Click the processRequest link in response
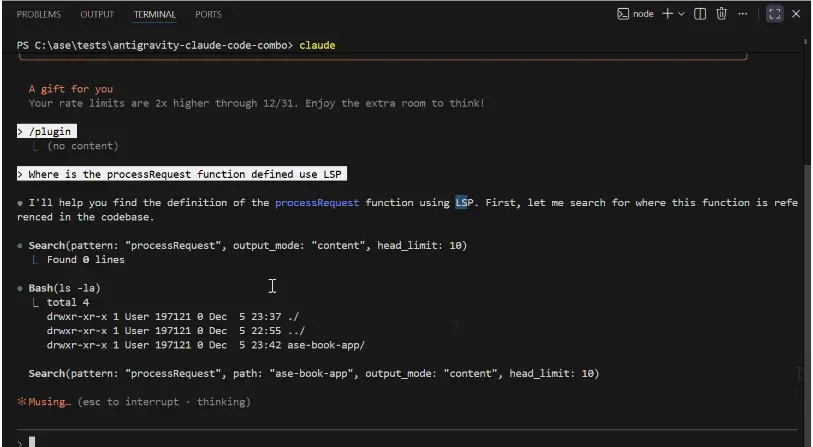Image resolution: width=813 pixels, height=447 pixels. pos(317,202)
